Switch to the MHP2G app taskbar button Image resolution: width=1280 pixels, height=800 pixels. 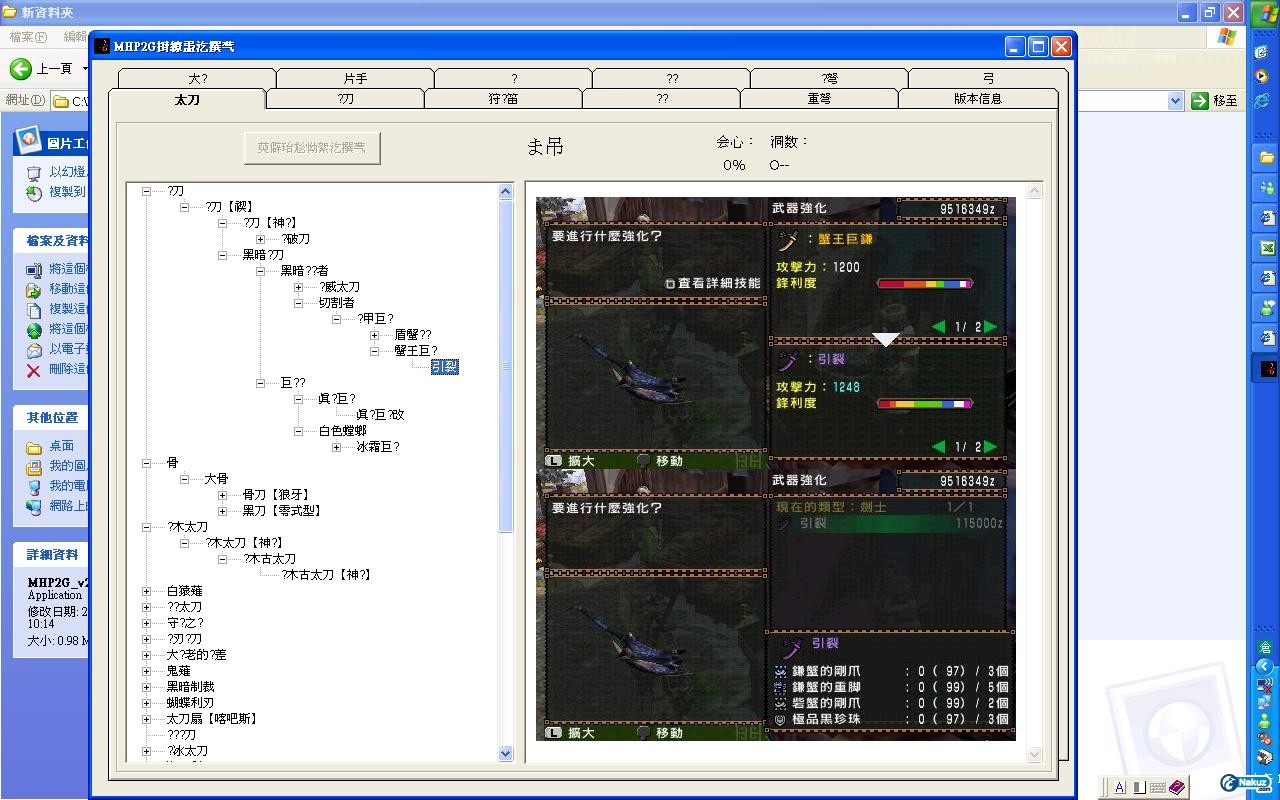pos(1267,369)
